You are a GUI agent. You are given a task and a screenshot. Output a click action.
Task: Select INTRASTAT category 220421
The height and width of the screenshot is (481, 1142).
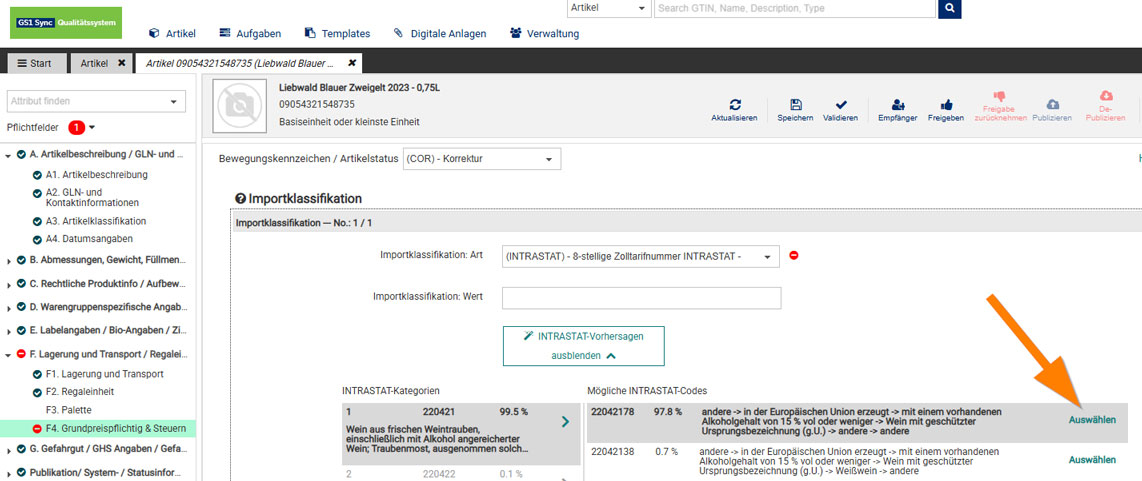click(462, 433)
